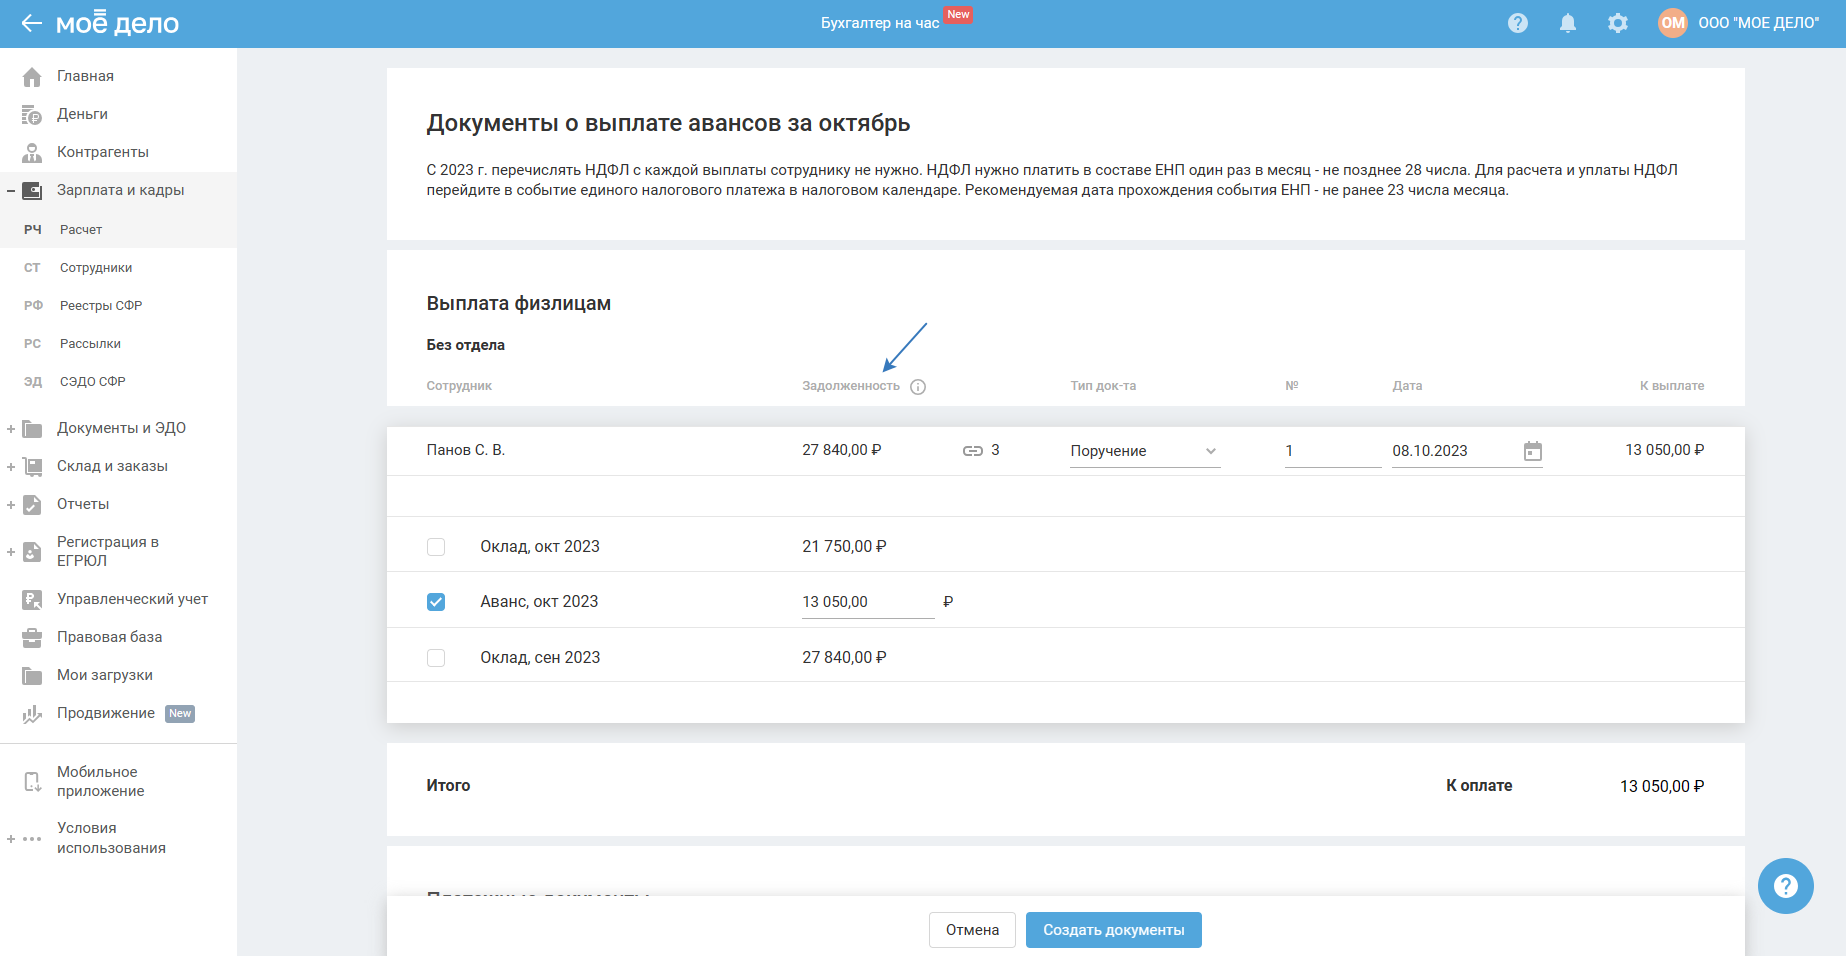Collapse the Зарплата и кадры section
Image resolution: width=1846 pixels, height=956 pixels.
click(x=11, y=191)
